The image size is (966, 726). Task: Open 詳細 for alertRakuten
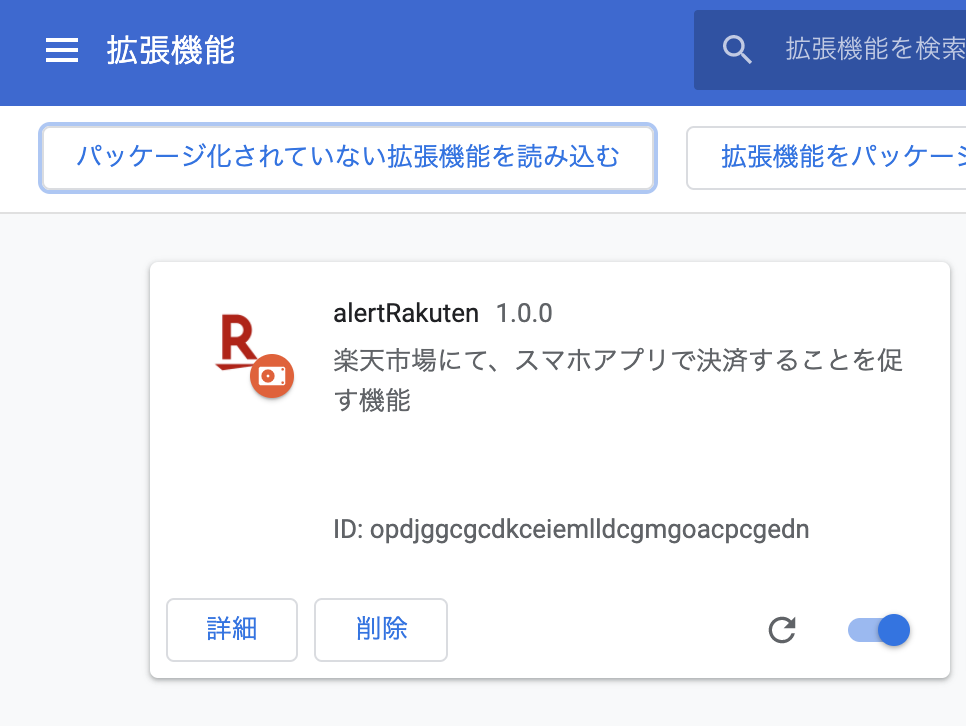click(x=232, y=629)
